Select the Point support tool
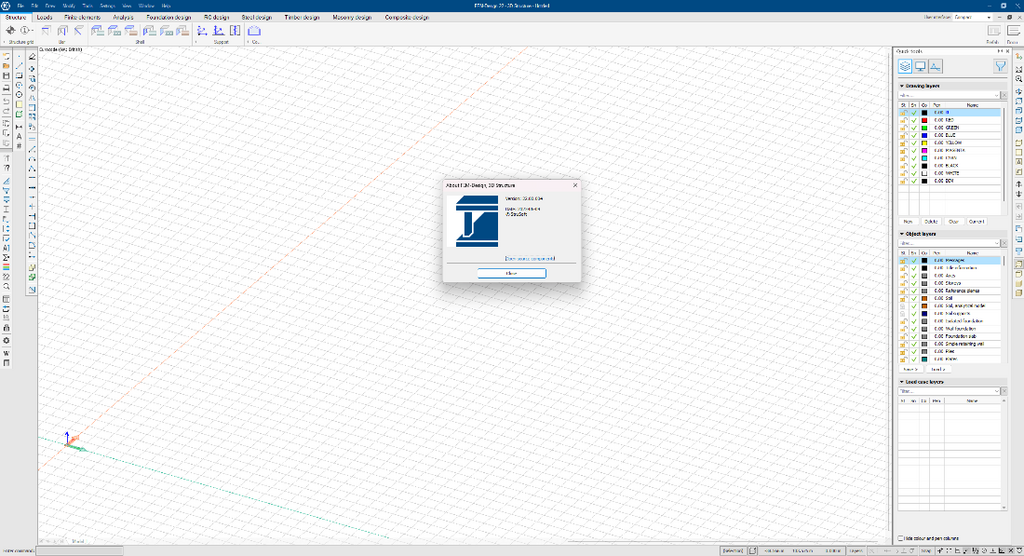This screenshot has width=1024, height=556. (x=202, y=31)
